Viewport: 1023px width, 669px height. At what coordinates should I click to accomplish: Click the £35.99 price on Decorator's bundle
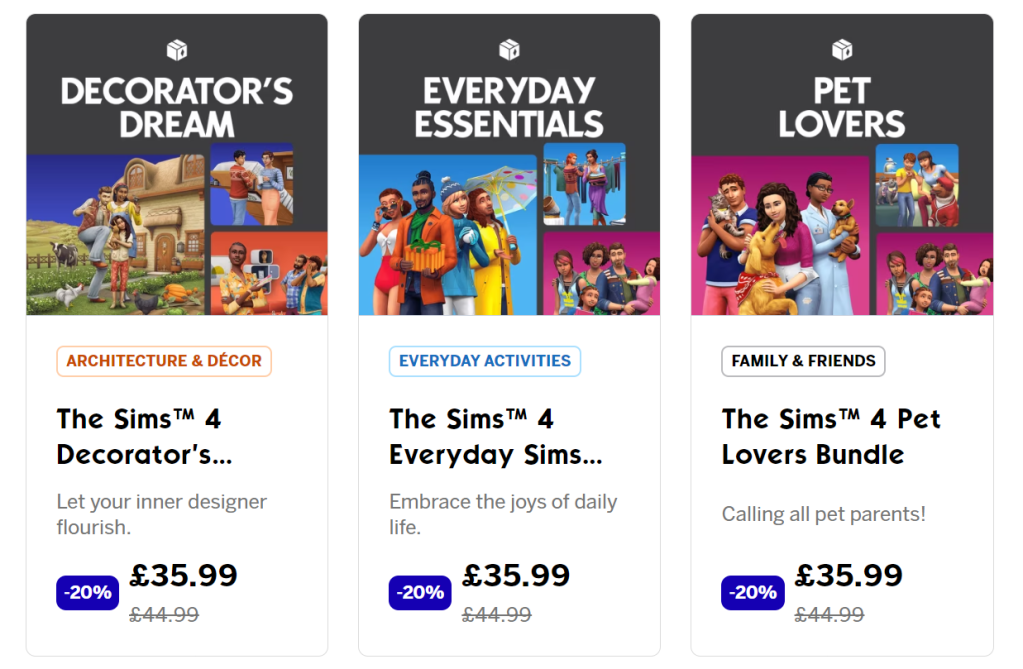pos(184,576)
